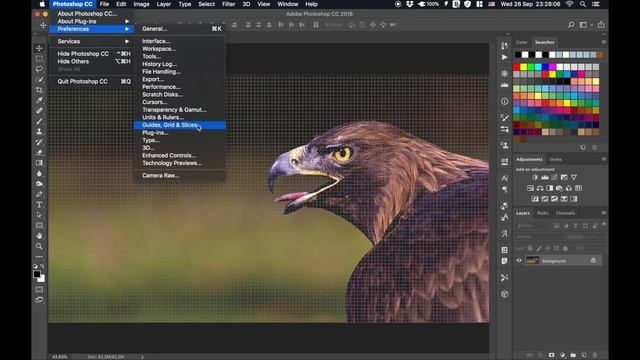Open the search magnifier in options bar

coord(571,25)
